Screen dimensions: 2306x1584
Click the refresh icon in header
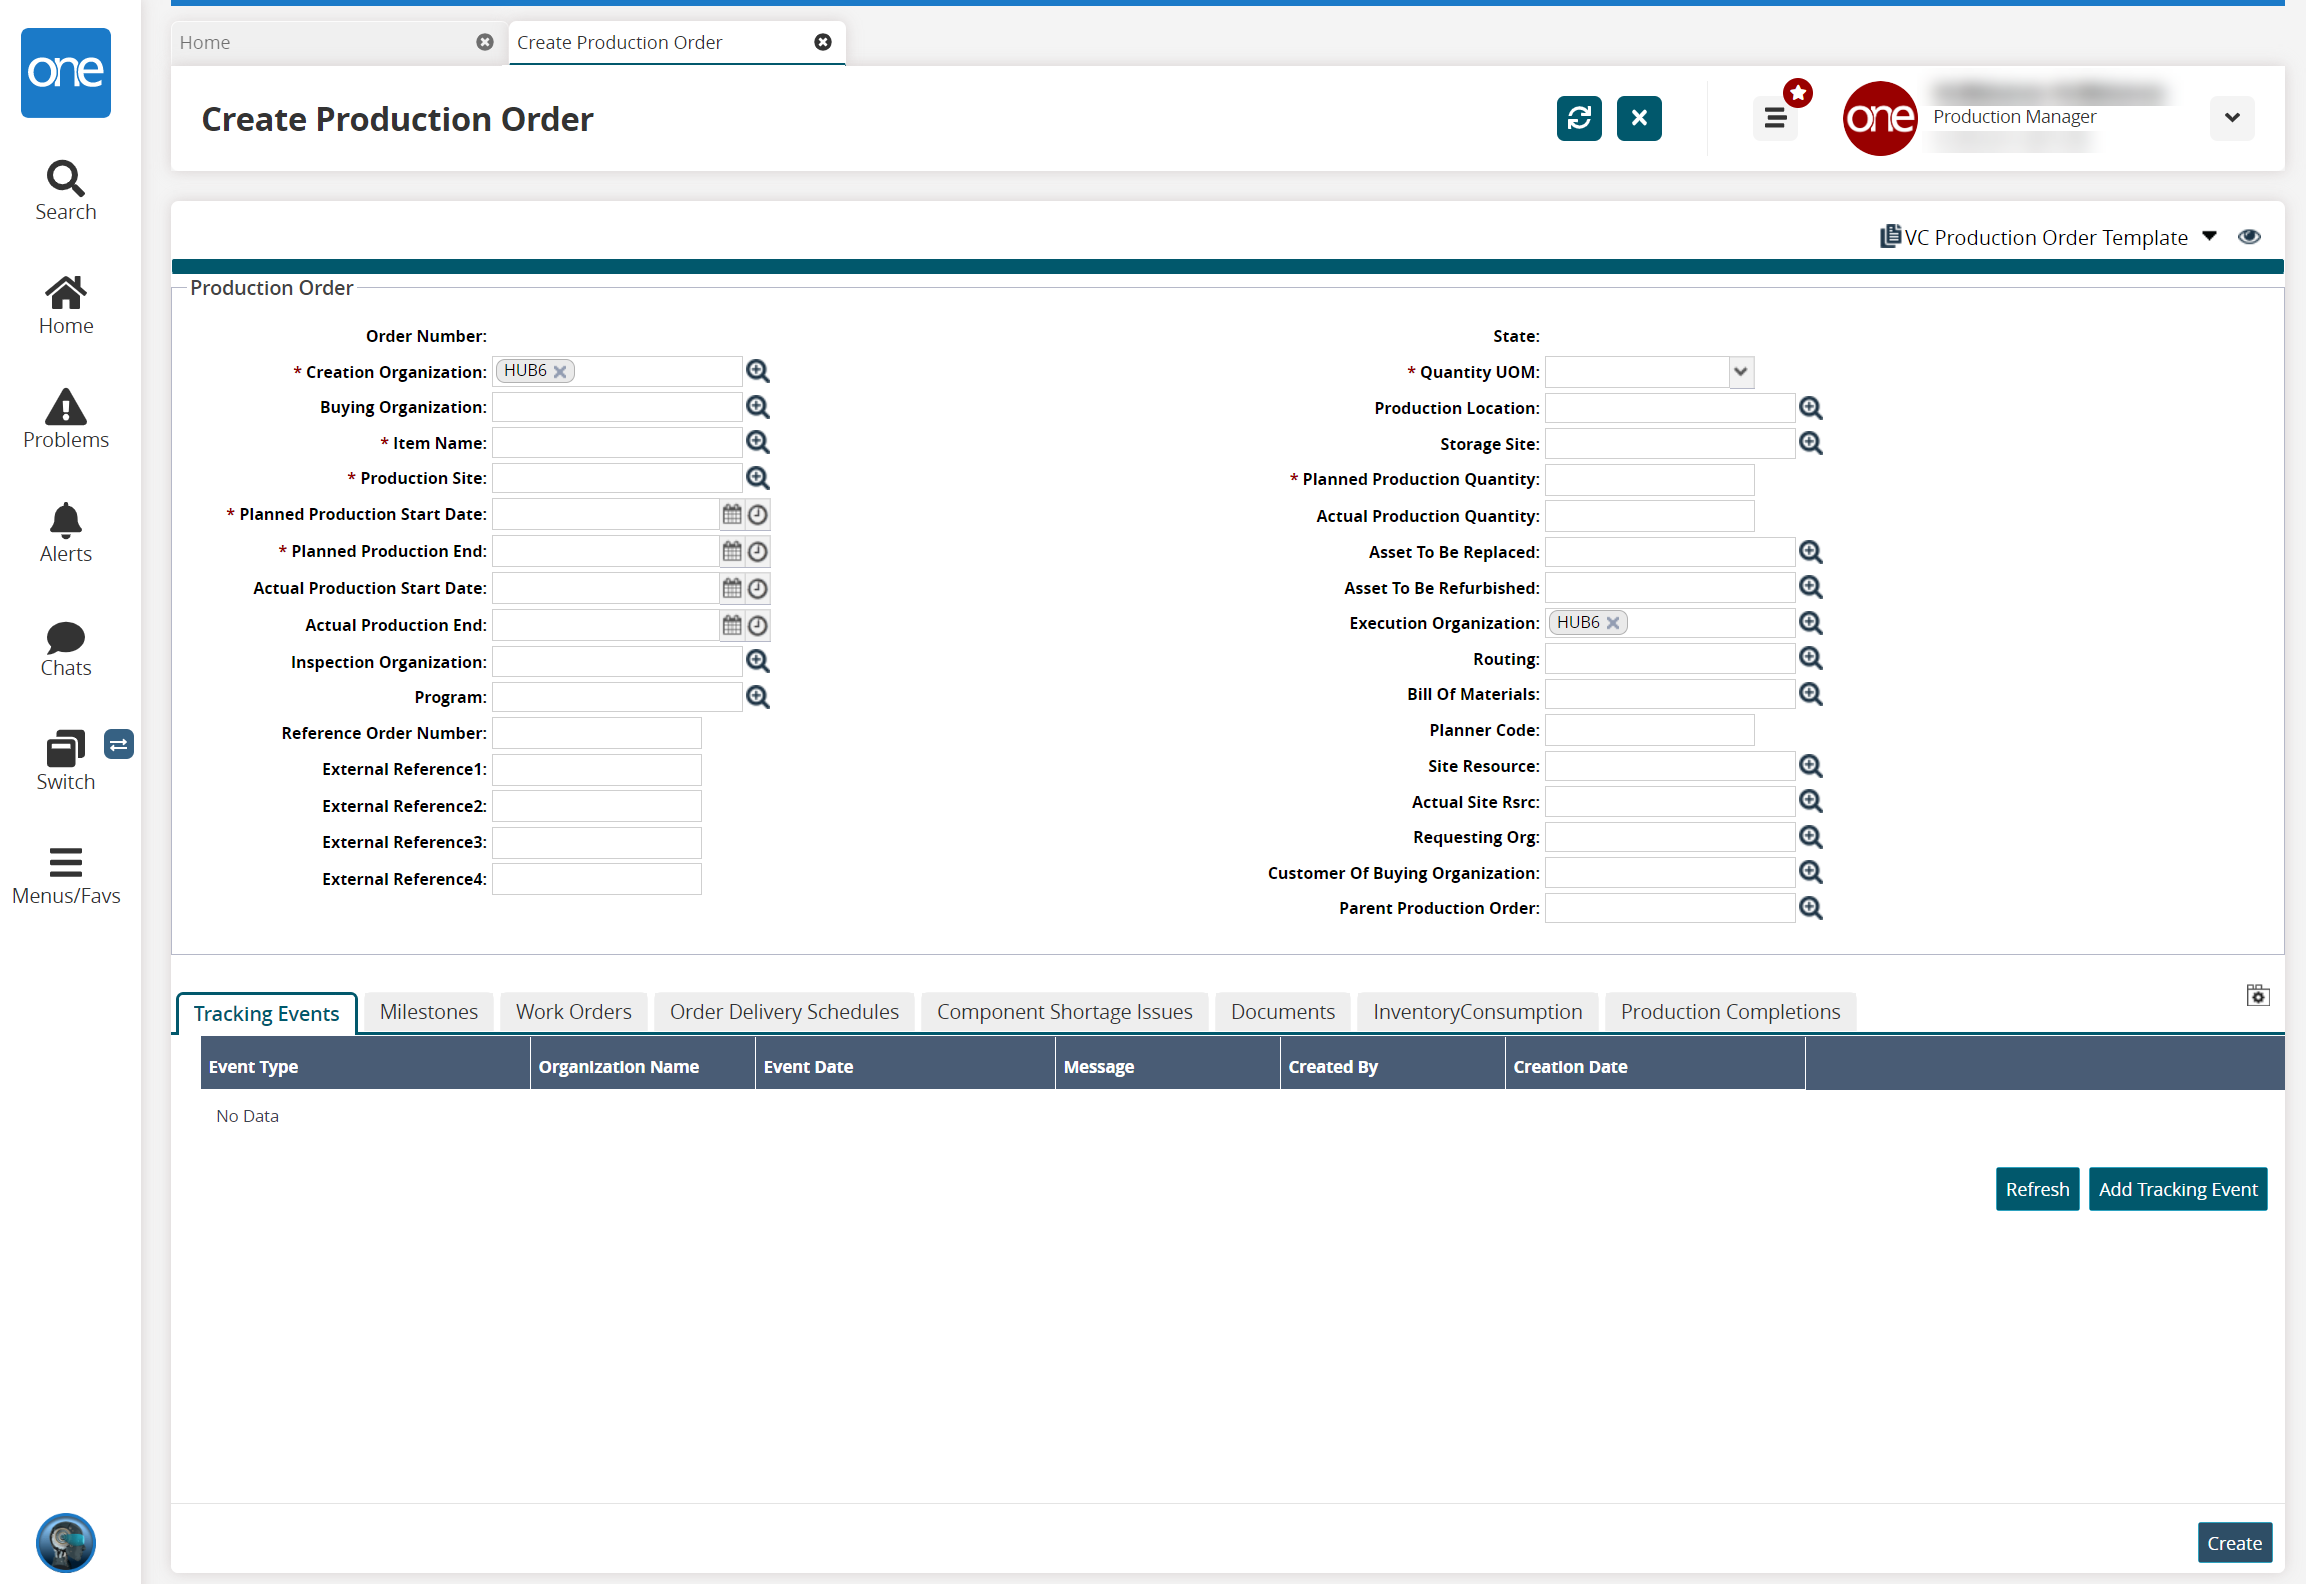click(x=1579, y=118)
